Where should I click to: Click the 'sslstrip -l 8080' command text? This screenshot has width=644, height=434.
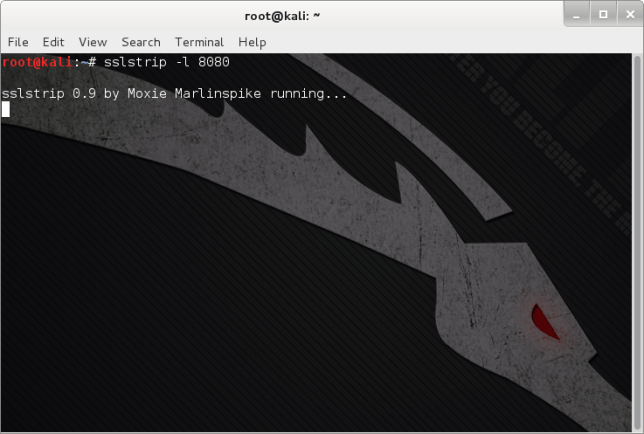click(x=166, y=62)
